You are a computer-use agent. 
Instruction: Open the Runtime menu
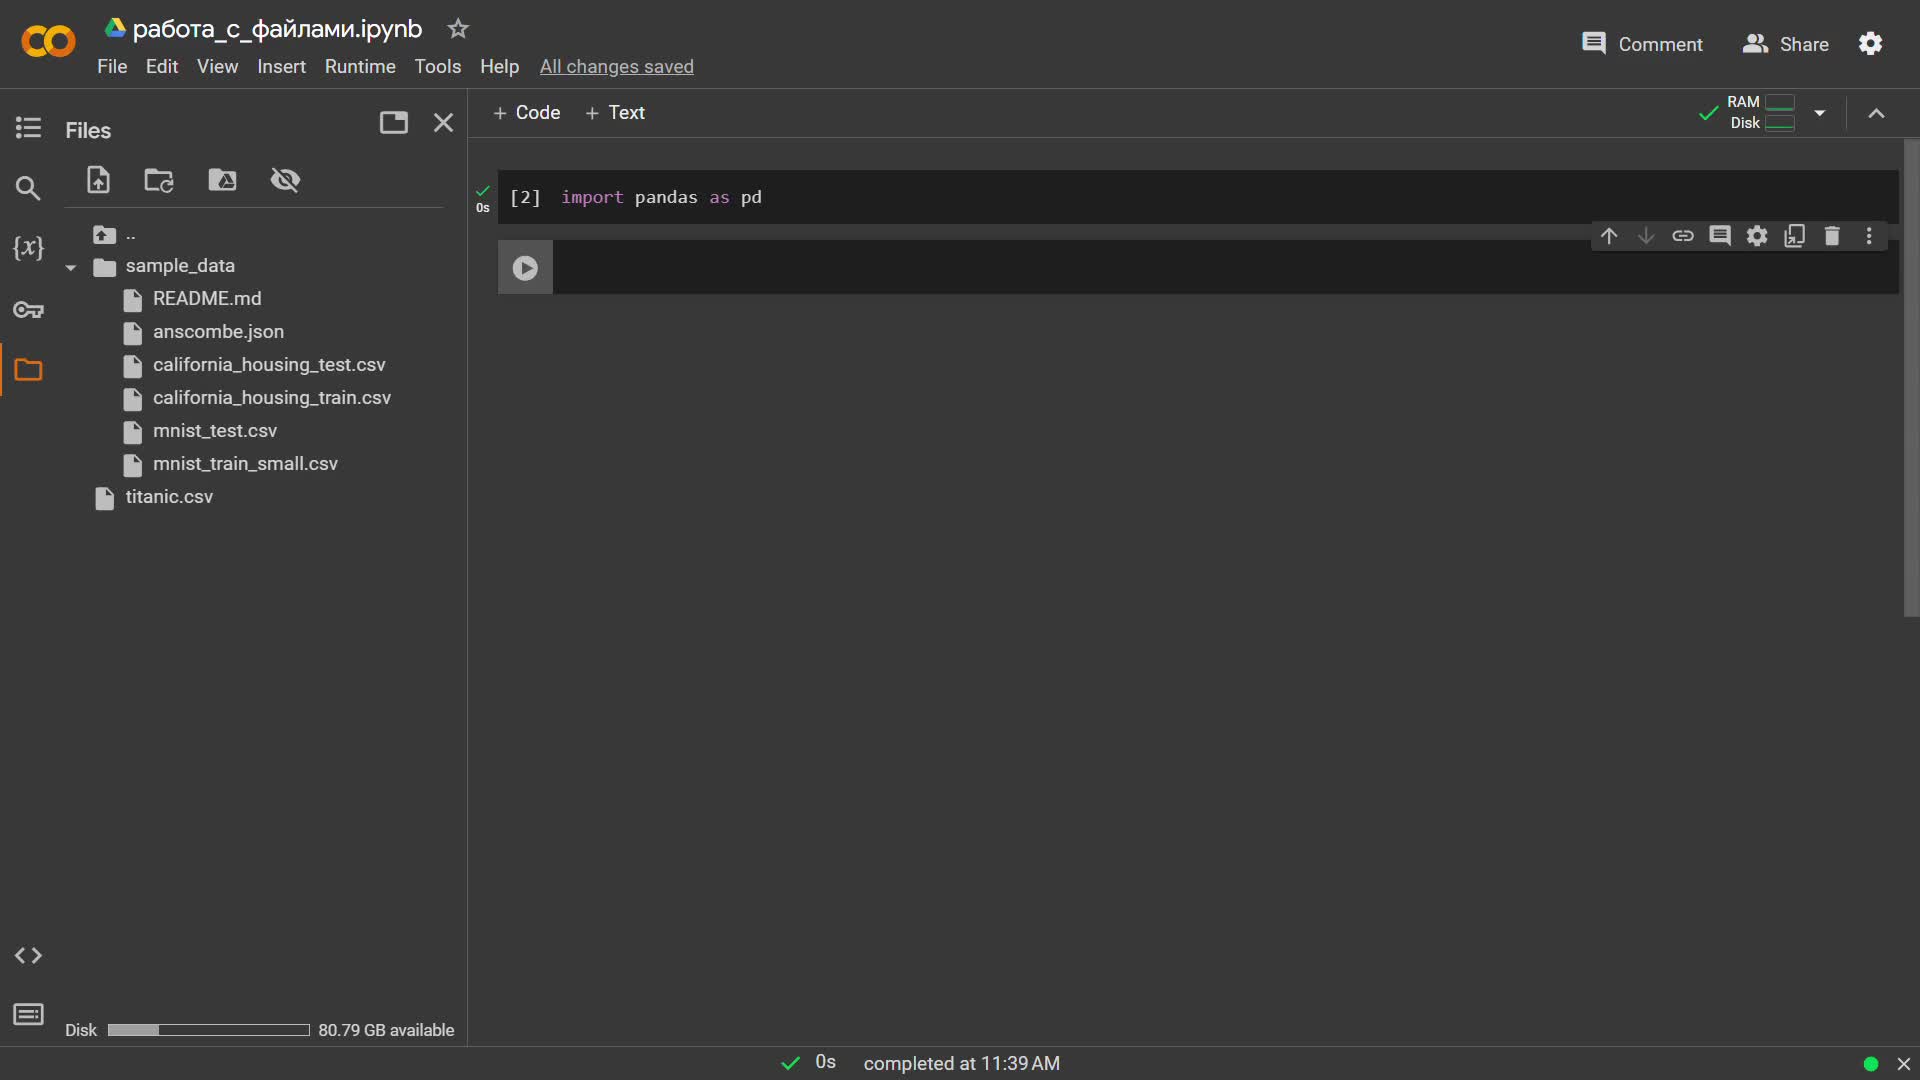point(360,66)
